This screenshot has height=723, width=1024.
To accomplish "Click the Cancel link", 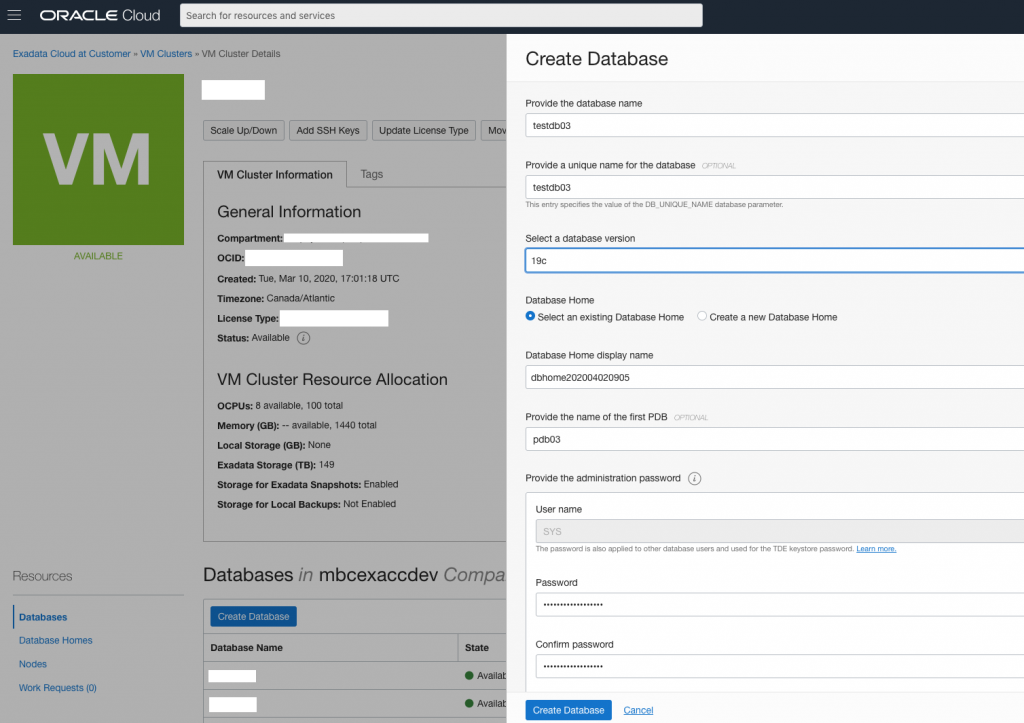I will click(x=638, y=710).
